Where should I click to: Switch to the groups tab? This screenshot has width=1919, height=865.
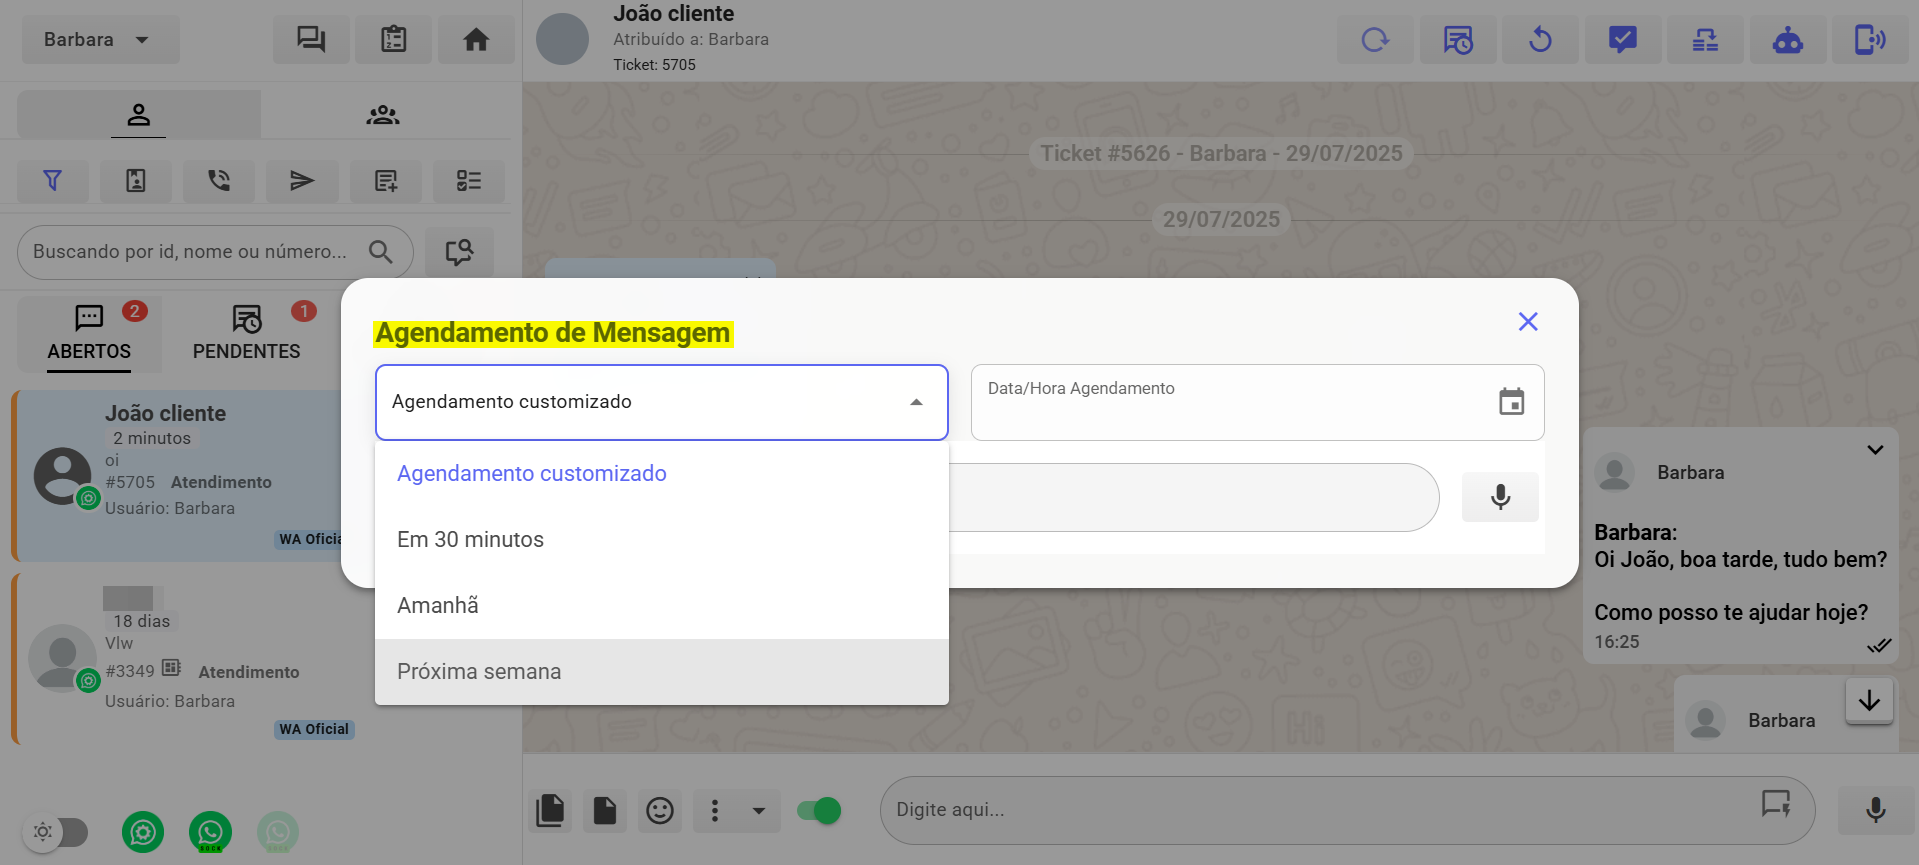click(382, 115)
